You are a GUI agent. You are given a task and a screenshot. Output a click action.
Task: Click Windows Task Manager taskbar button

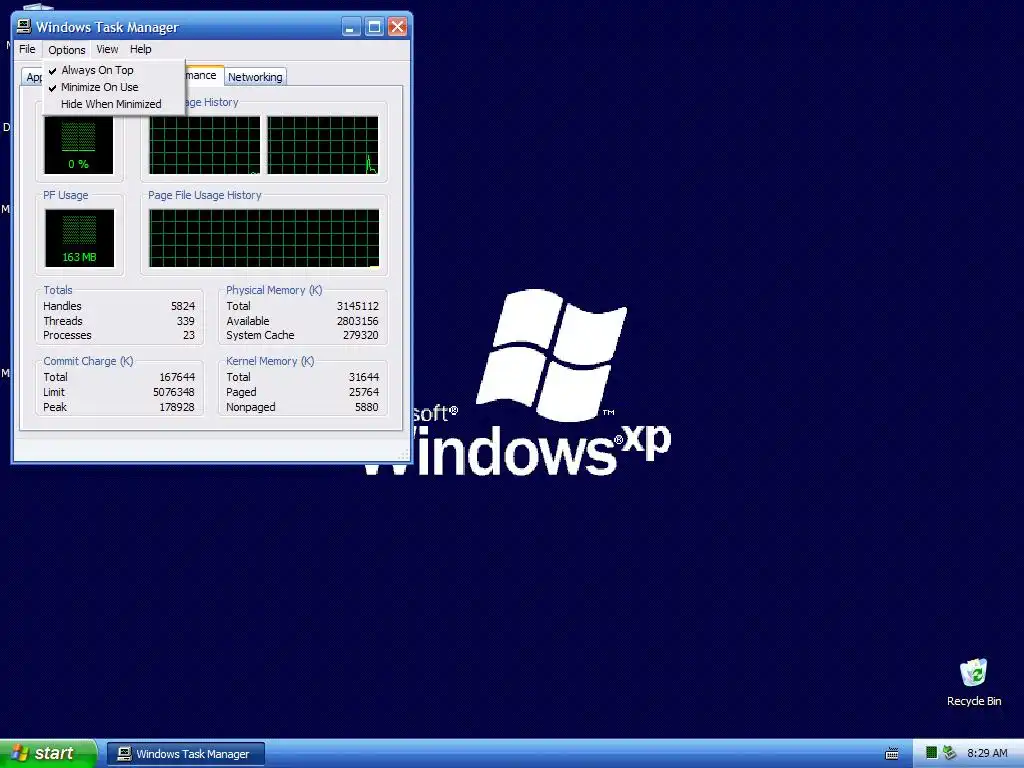(185, 754)
